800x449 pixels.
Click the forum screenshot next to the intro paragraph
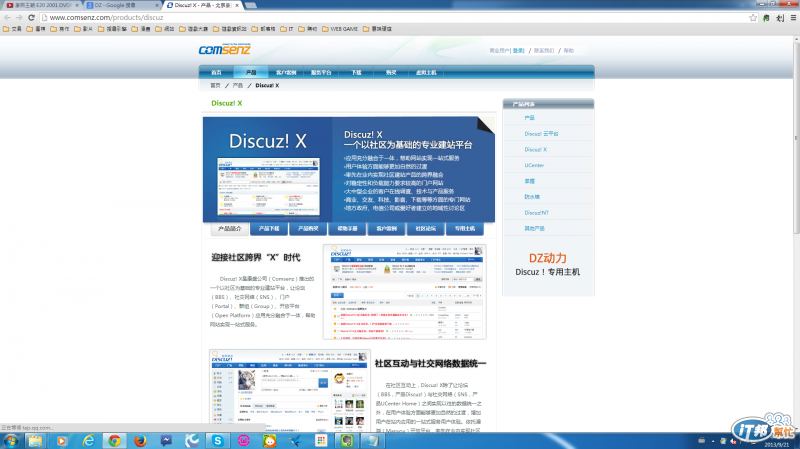click(405, 292)
